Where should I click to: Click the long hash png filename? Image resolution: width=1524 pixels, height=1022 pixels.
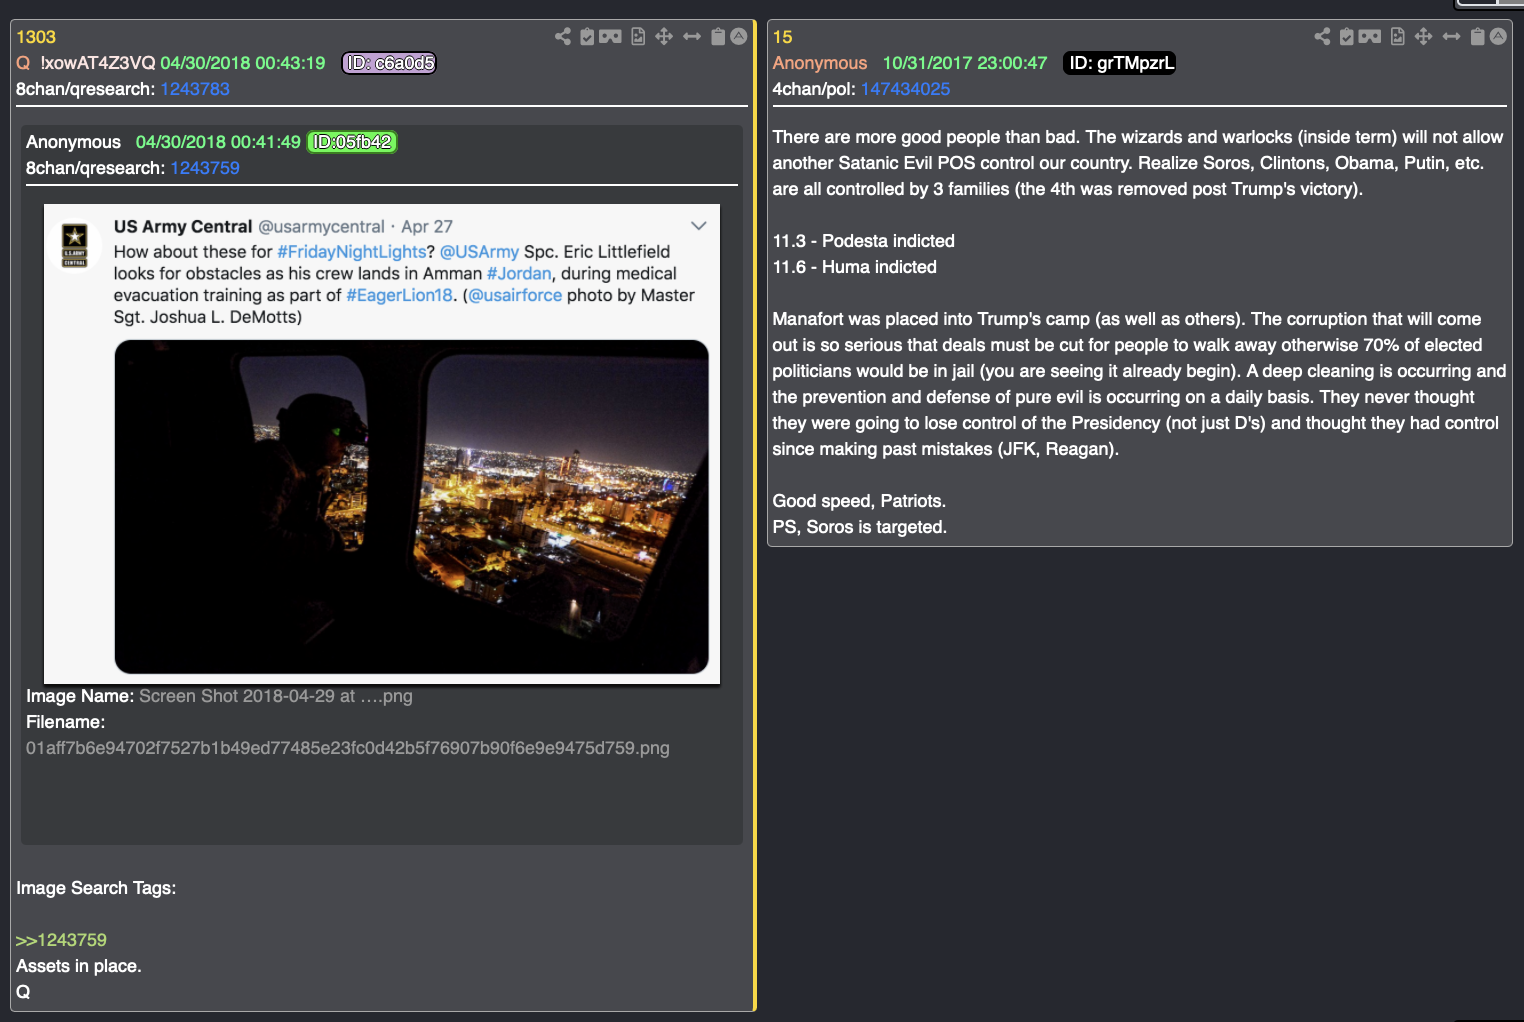[x=348, y=748]
